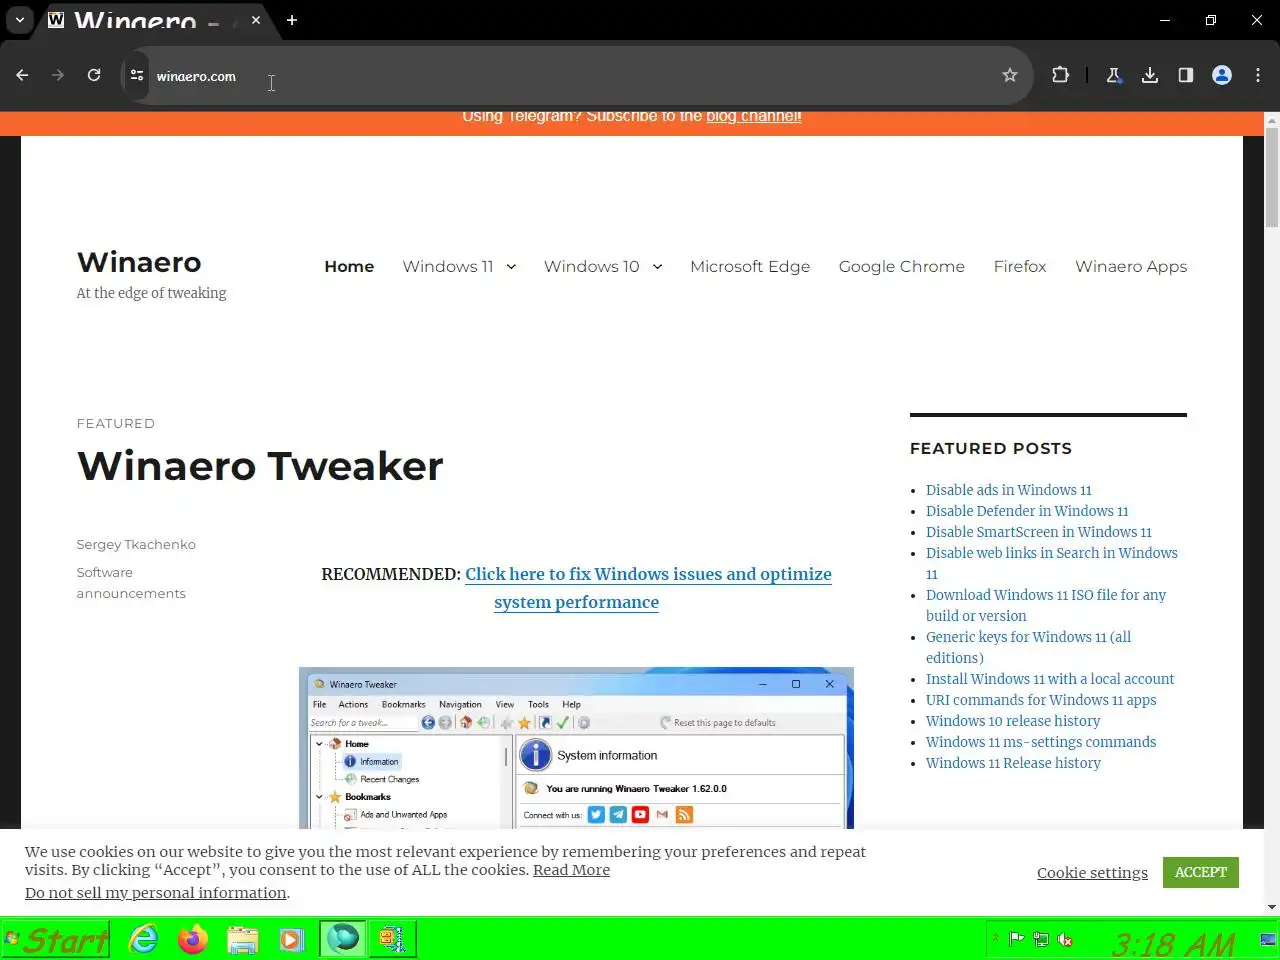Image resolution: width=1280 pixels, height=960 pixels.
Task: Open the Chrome three-dot menu
Action: click(1258, 75)
